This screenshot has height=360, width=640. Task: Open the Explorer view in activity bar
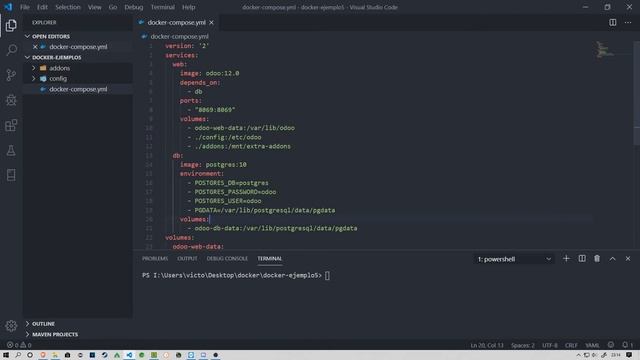(11, 25)
